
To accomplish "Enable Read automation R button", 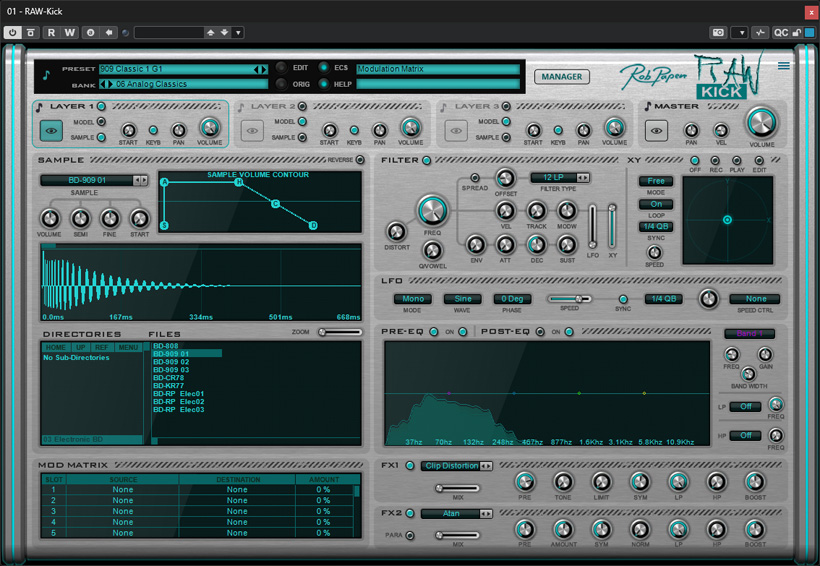I will coord(51,32).
